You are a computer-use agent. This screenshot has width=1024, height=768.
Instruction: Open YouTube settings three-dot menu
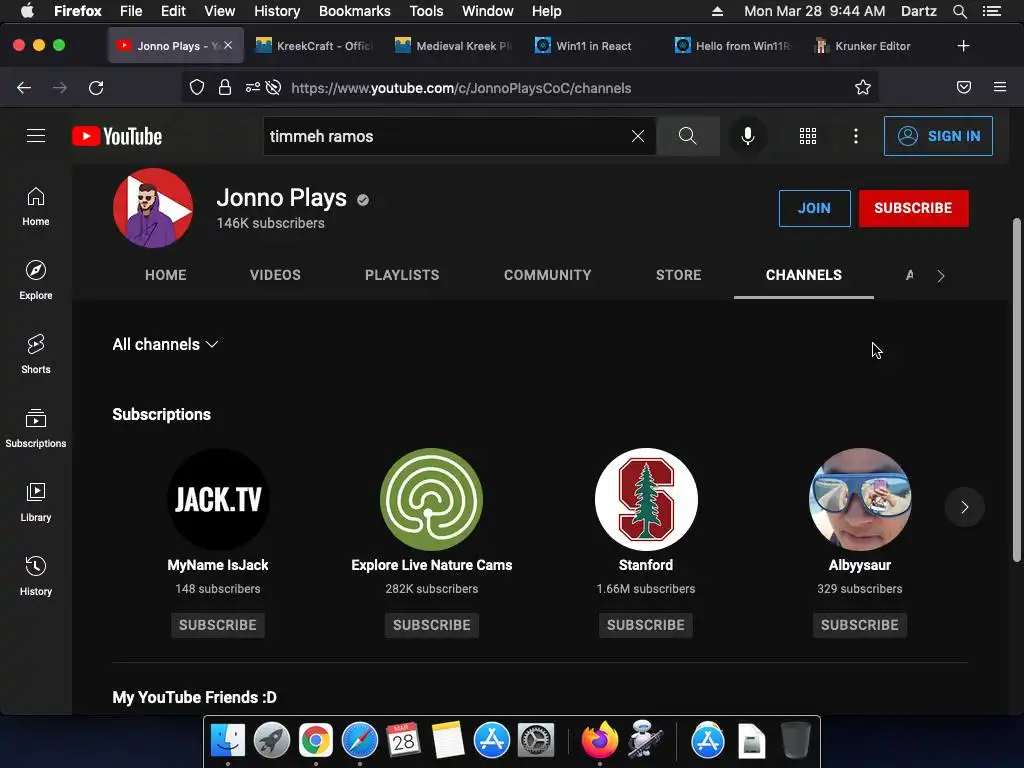pyautogui.click(x=856, y=136)
